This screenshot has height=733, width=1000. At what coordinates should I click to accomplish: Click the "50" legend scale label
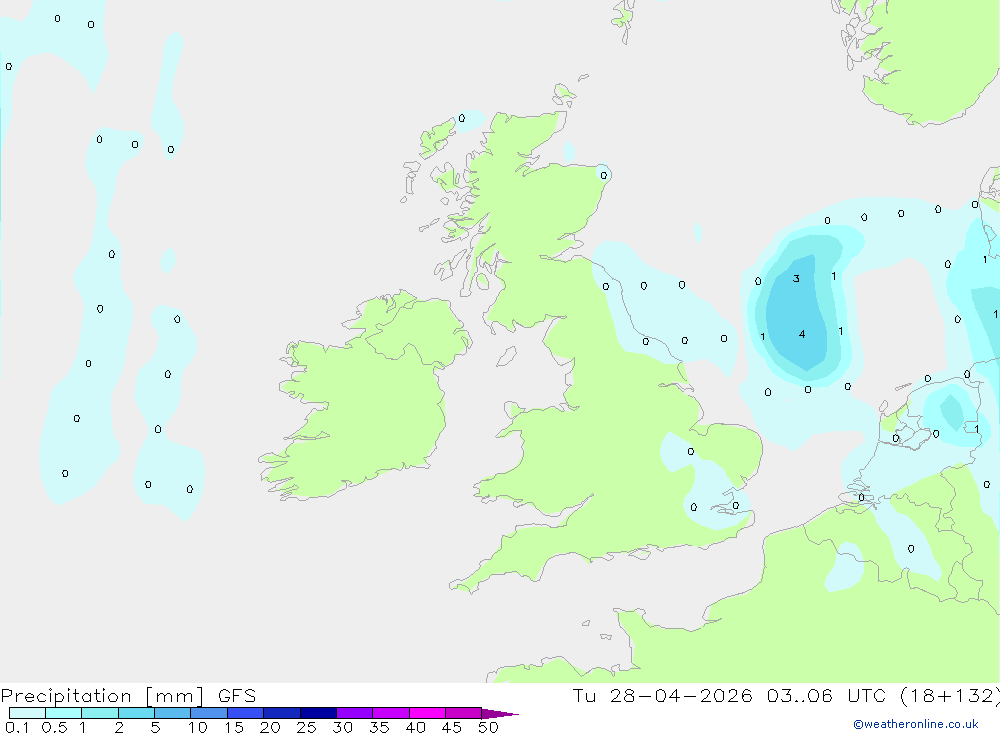pyautogui.click(x=489, y=727)
